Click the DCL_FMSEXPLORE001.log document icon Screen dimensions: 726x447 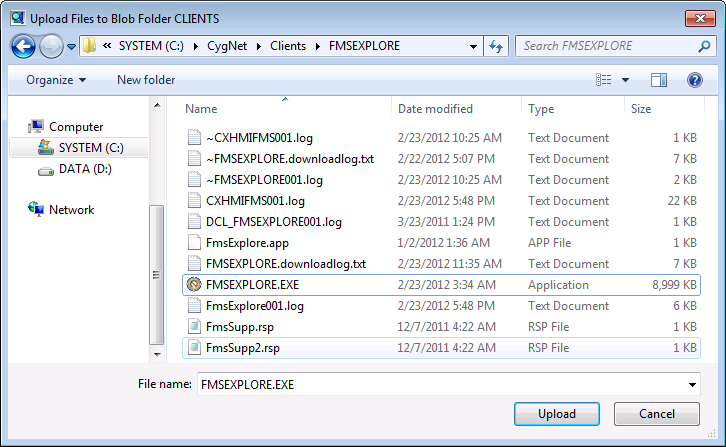(194, 221)
